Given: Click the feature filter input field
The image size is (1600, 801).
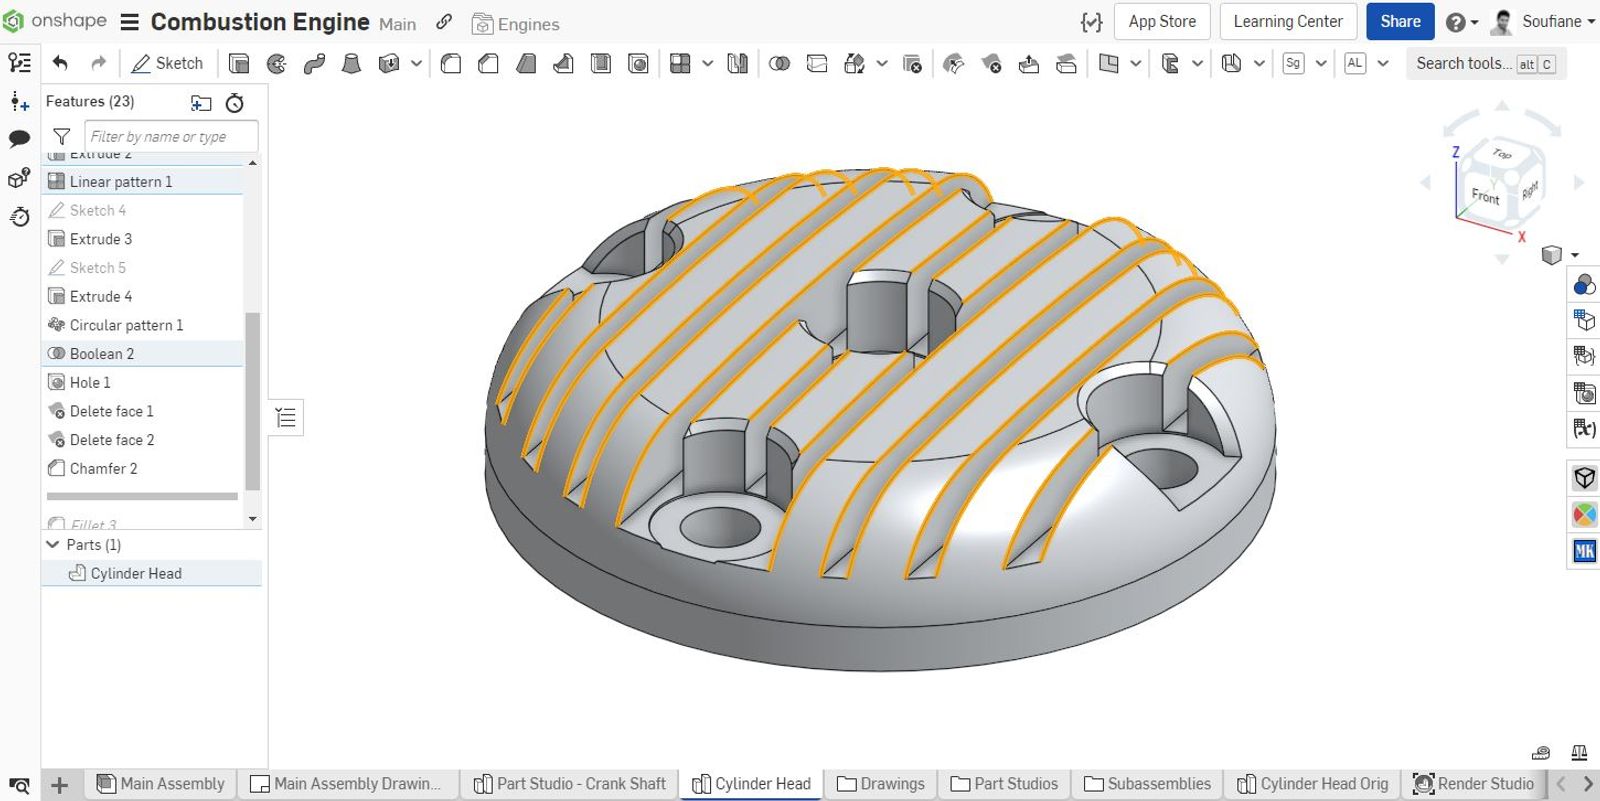Looking at the screenshot, I should click(170, 136).
